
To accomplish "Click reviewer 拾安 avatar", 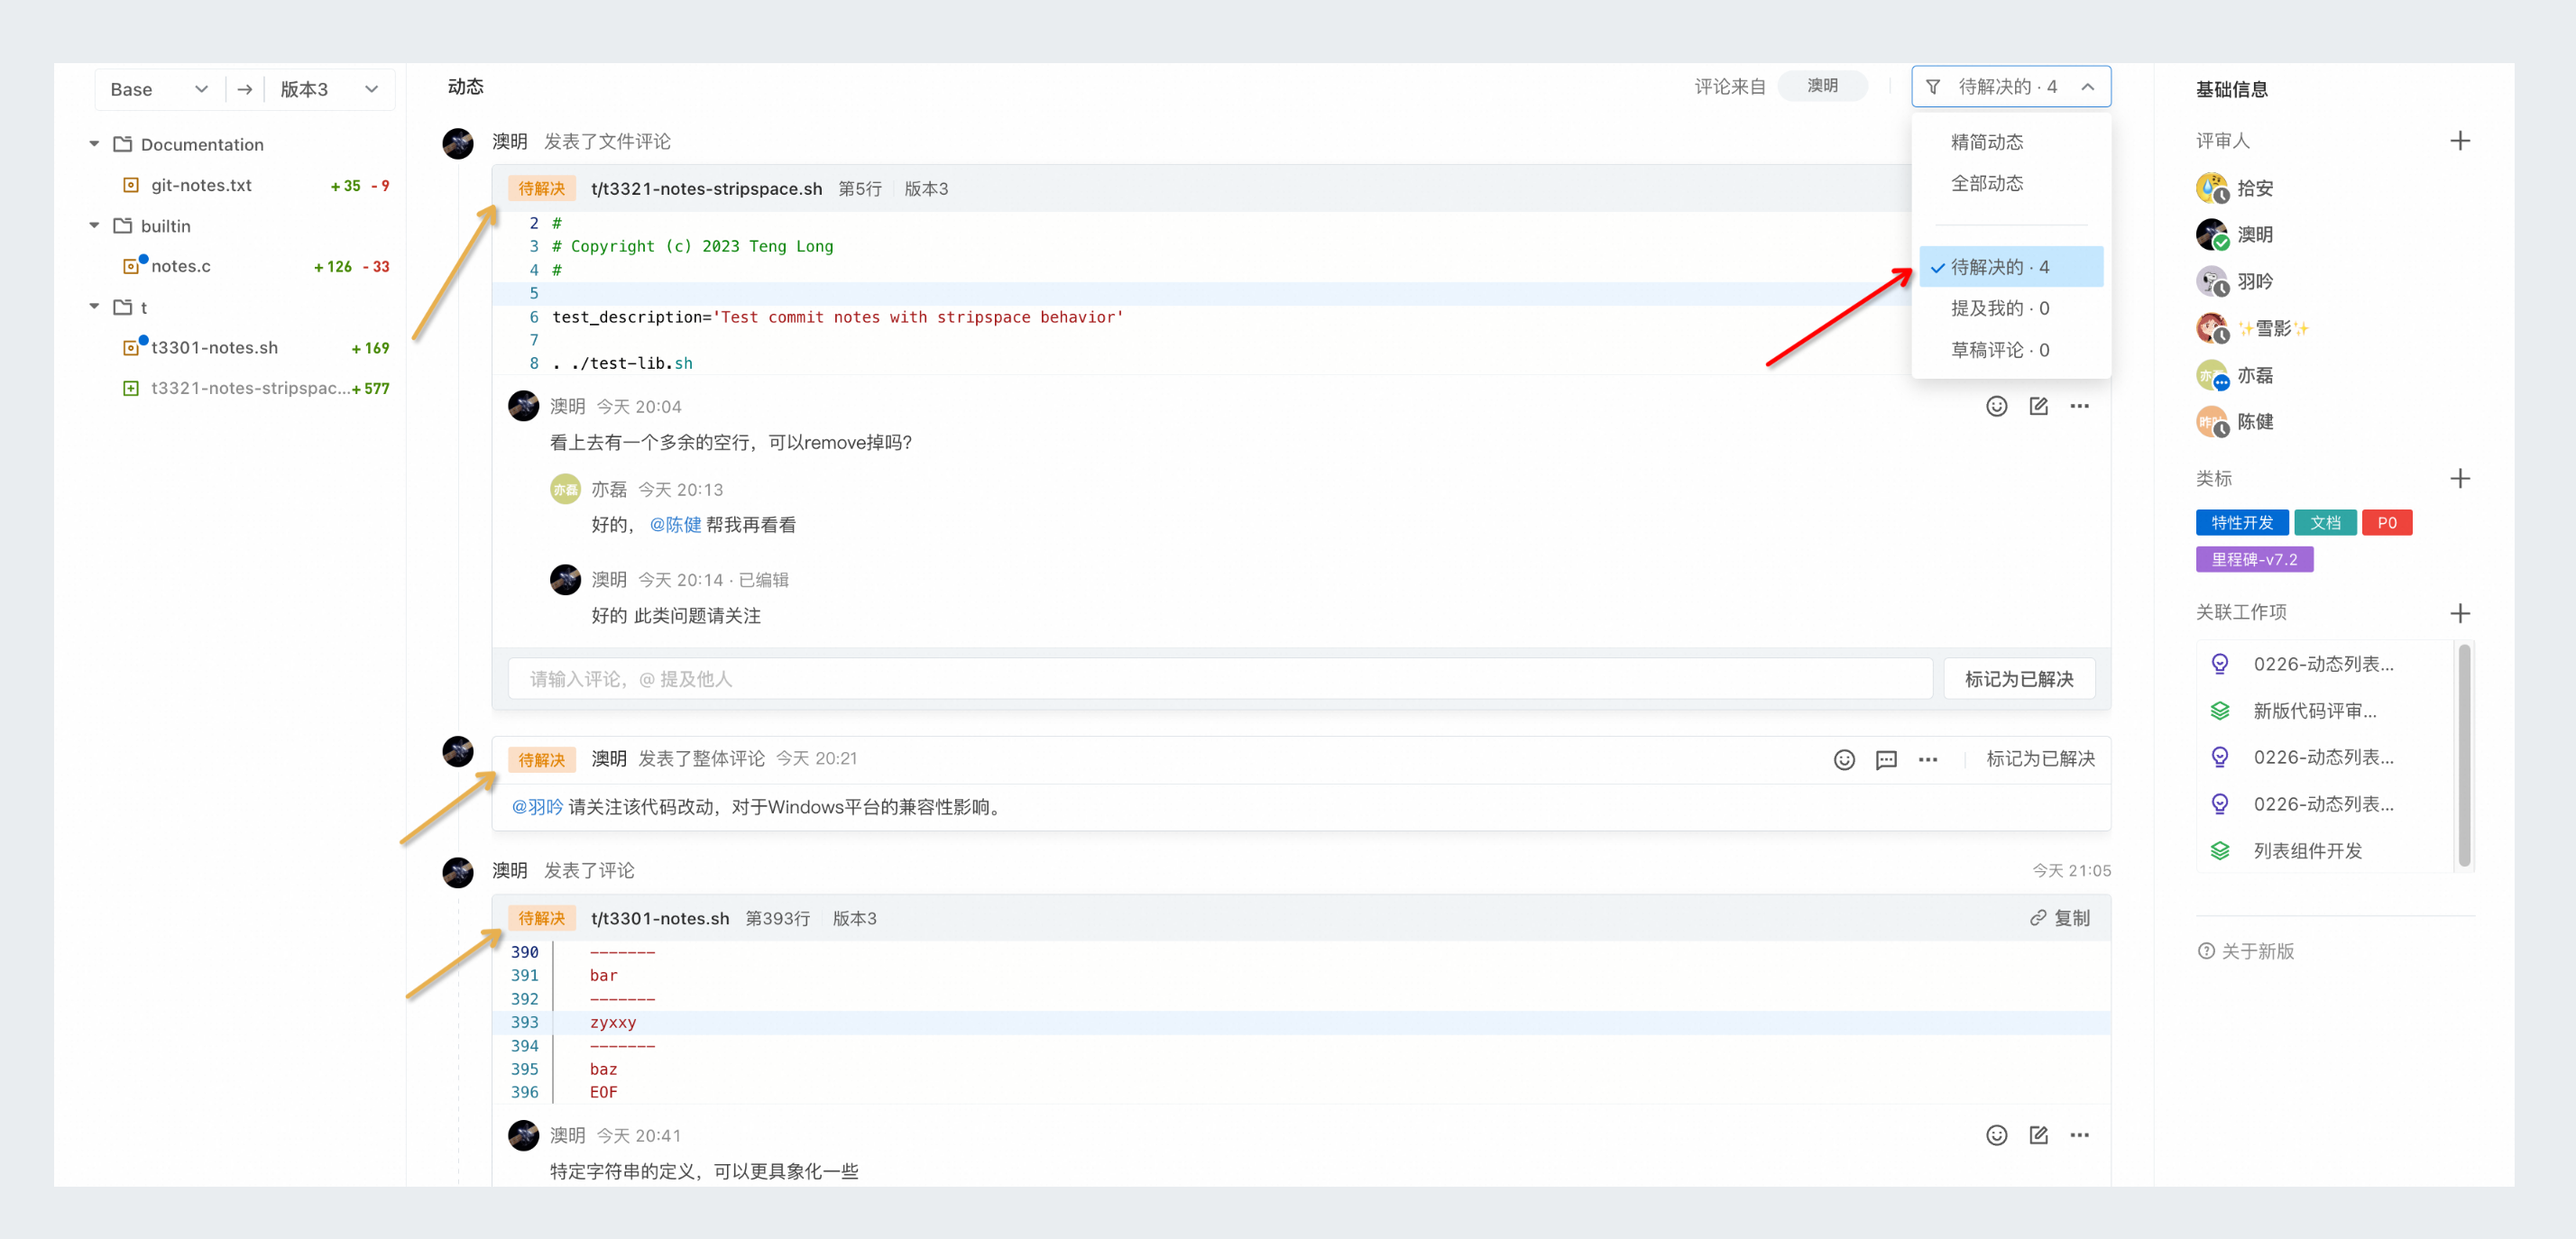I will [x=2211, y=188].
